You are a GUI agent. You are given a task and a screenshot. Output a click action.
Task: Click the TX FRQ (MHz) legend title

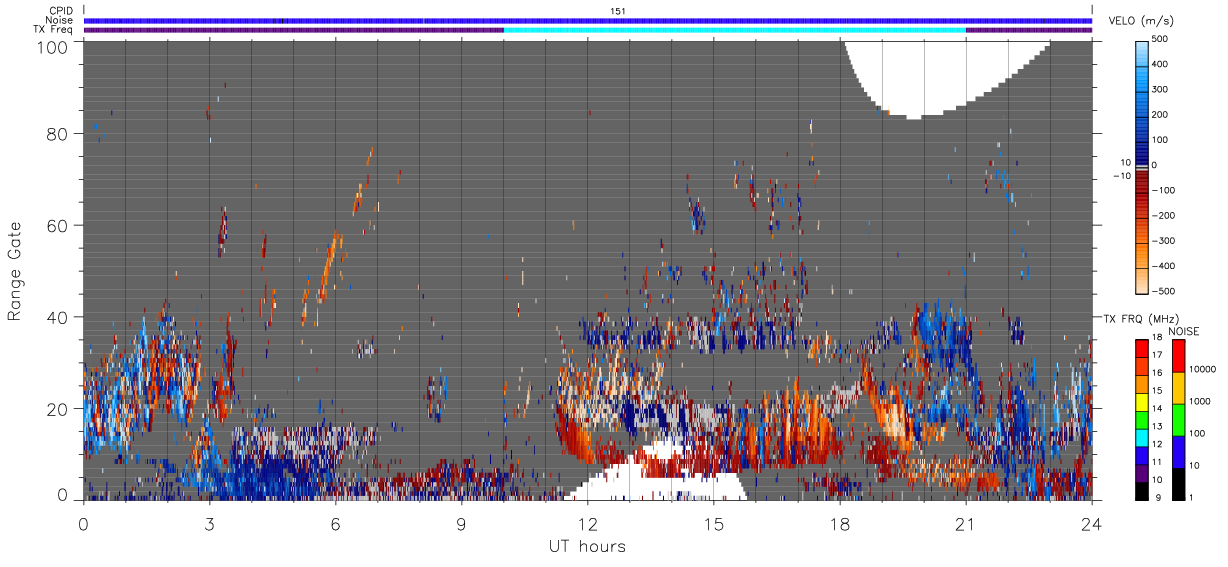pyautogui.click(x=1142, y=318)
